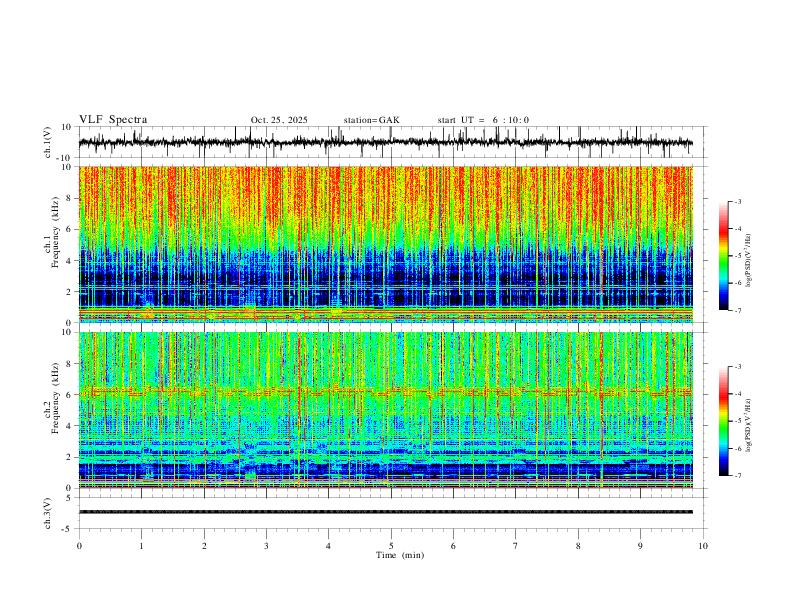Screen dimensions: 792x612
Task: Click the "6" tick on the time axis
Action: click(453, 546)
